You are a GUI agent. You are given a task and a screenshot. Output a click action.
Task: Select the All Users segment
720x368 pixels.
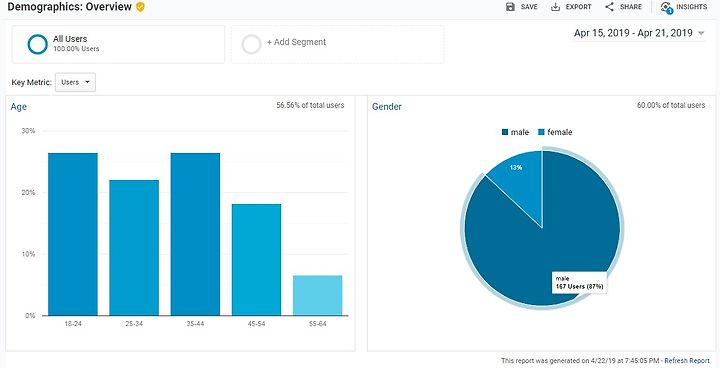point(118,44)
